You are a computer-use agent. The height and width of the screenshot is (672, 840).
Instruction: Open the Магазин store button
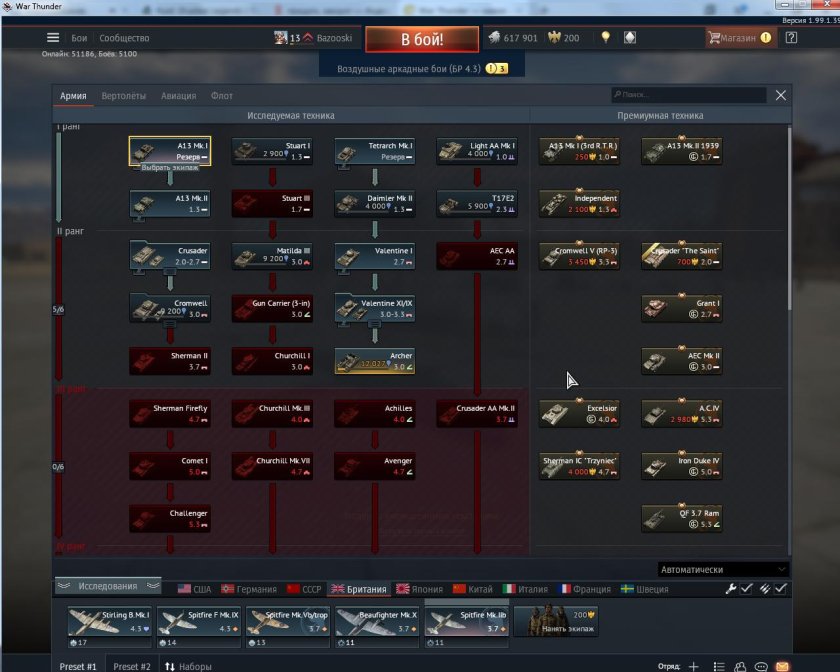(740, 38)
